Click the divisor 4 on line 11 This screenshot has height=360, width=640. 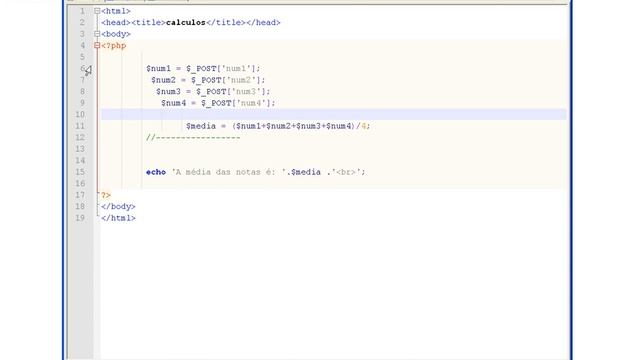tap(364, 126)
